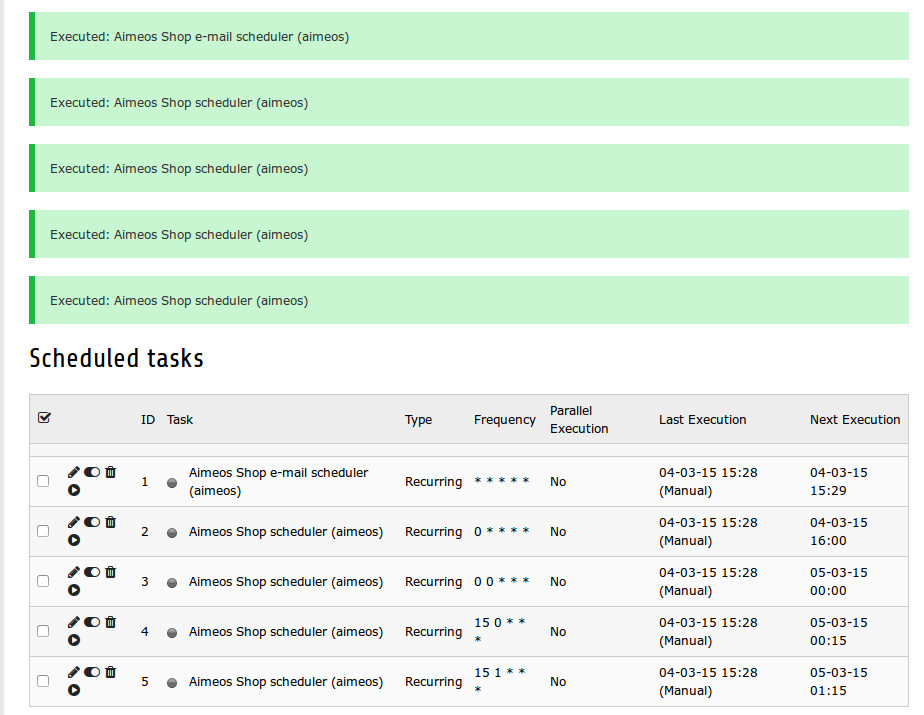Check the box next to task ID 5
The image size is (924, 715).
tap(43, 681)
